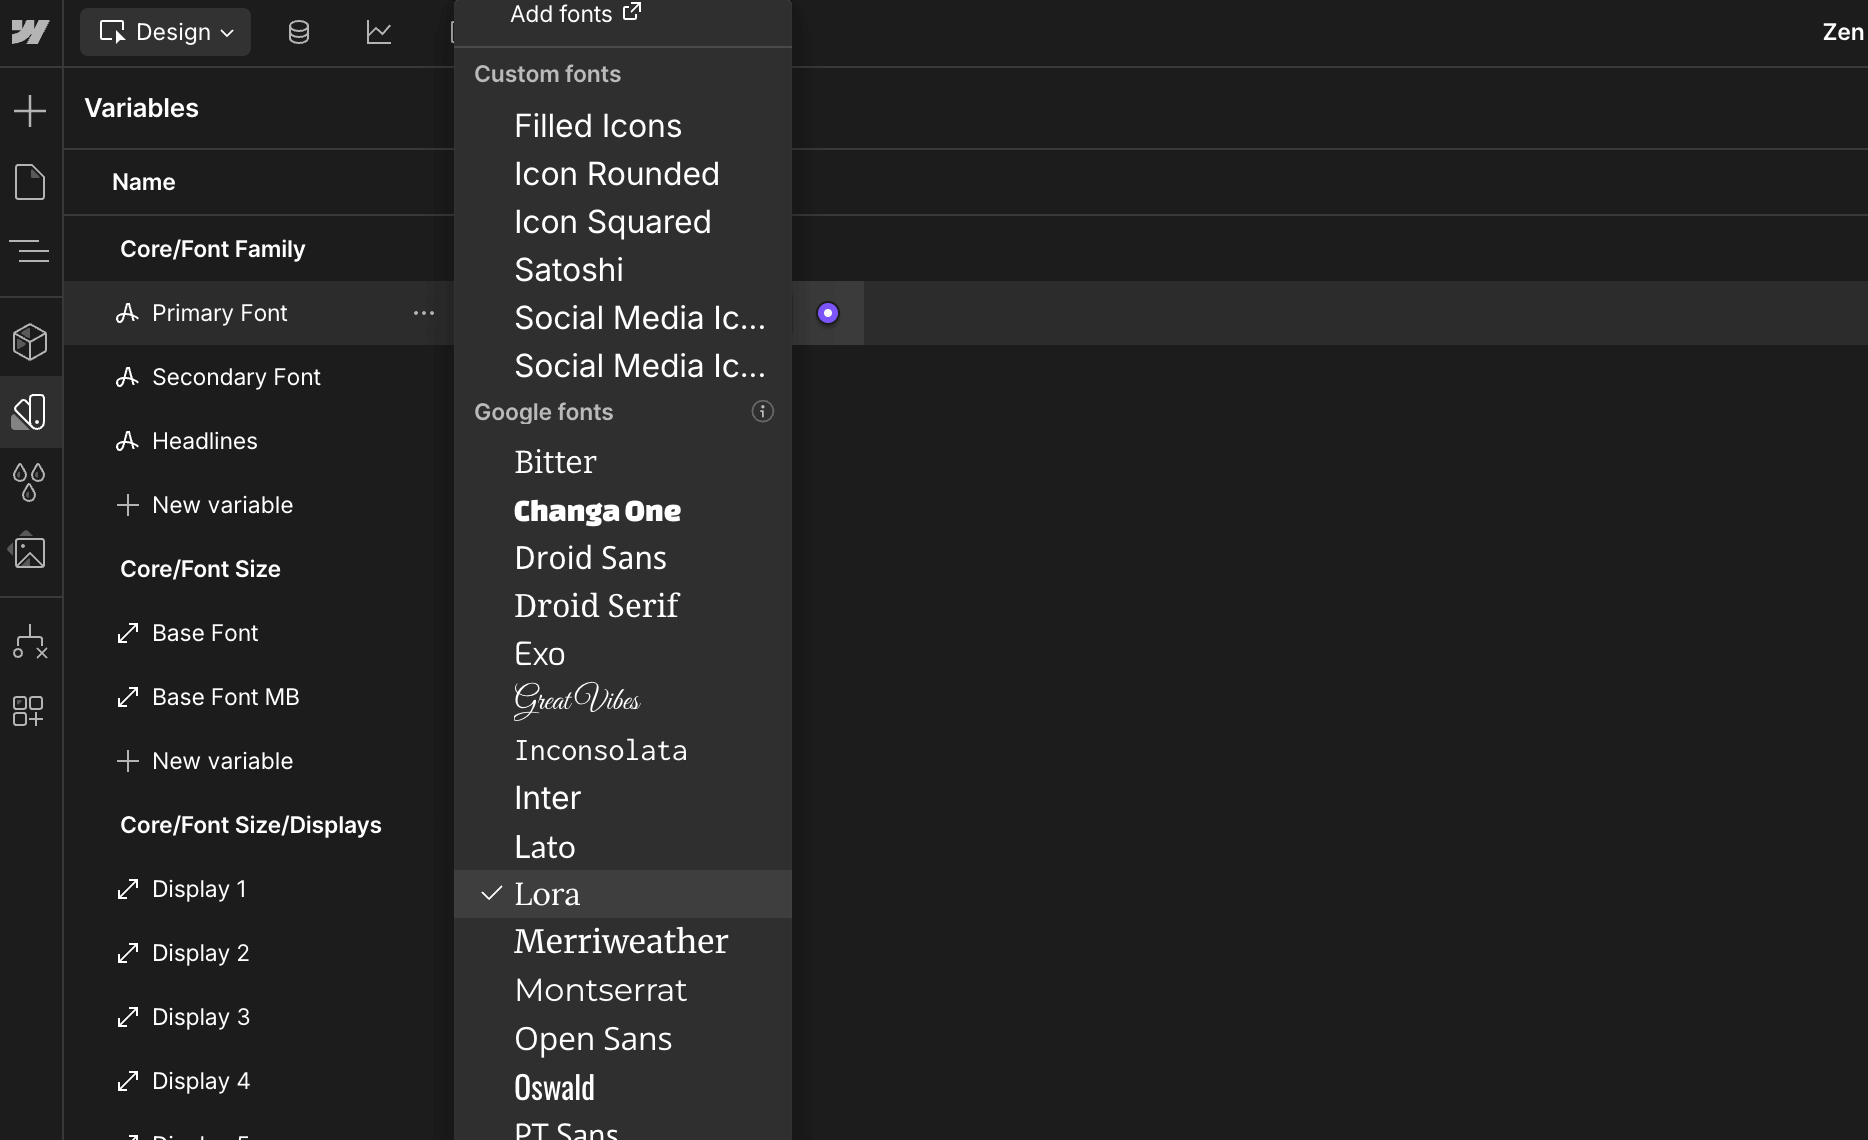The height and width of the screenshot is (1140, 1868).
Task: Choose Satoshi custom font
Action: coord(623,270)
